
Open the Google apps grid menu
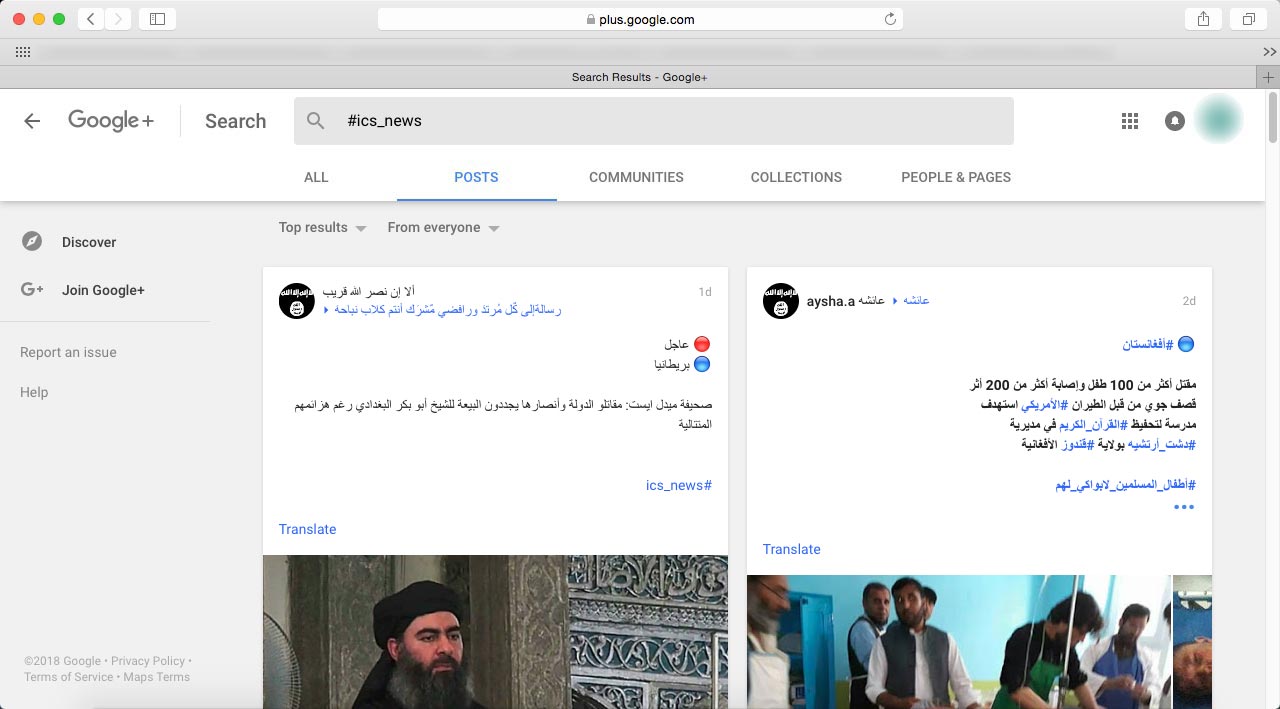[1130, 121]
